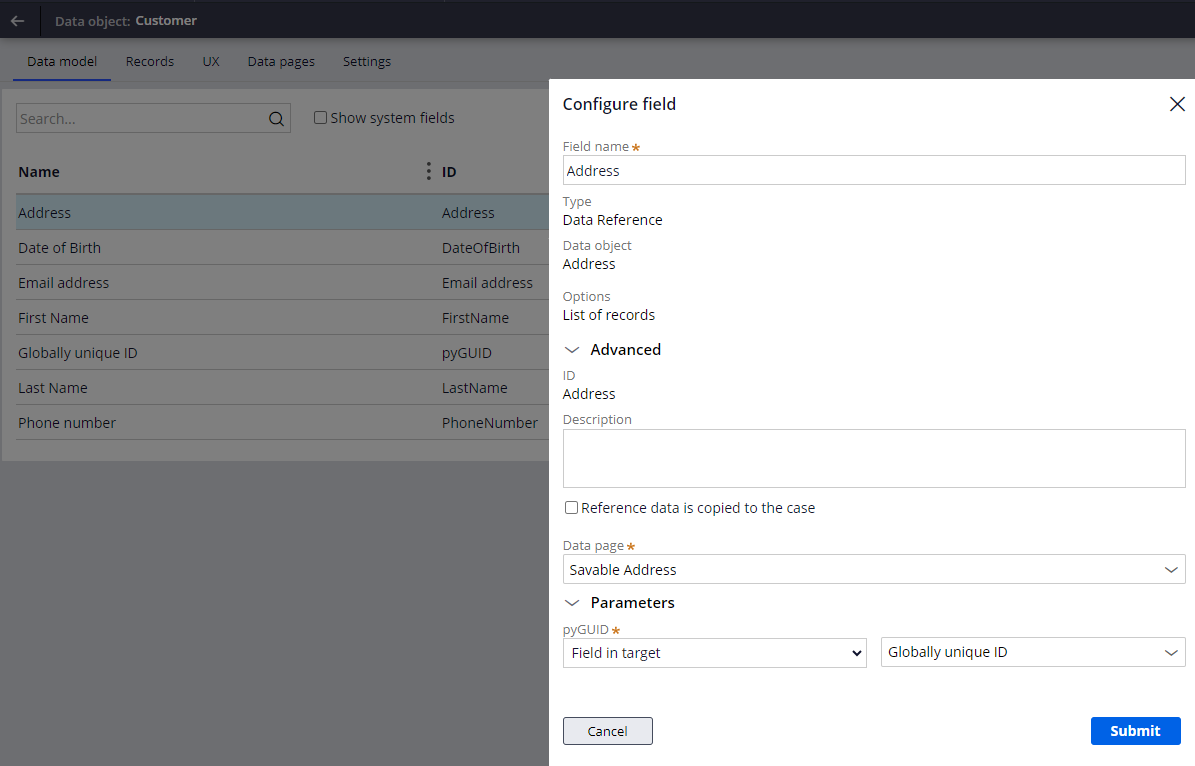
Task: Click the Description text area
Action: [x=874, y=458]
